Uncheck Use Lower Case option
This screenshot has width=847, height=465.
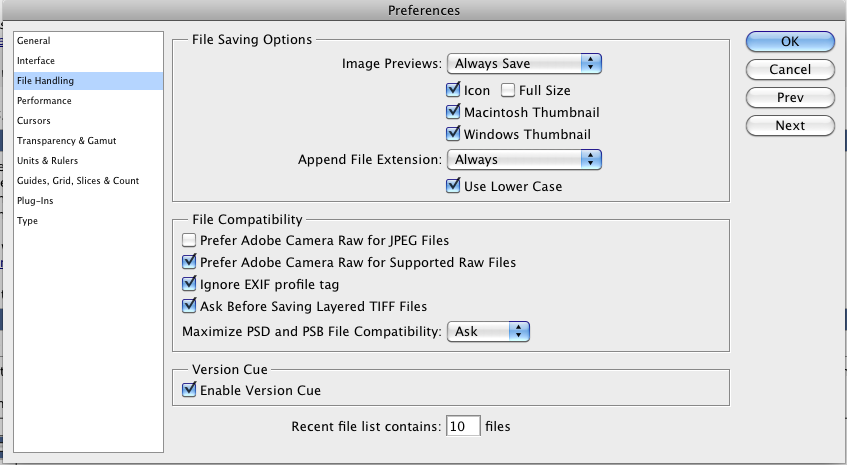point(453,186)
